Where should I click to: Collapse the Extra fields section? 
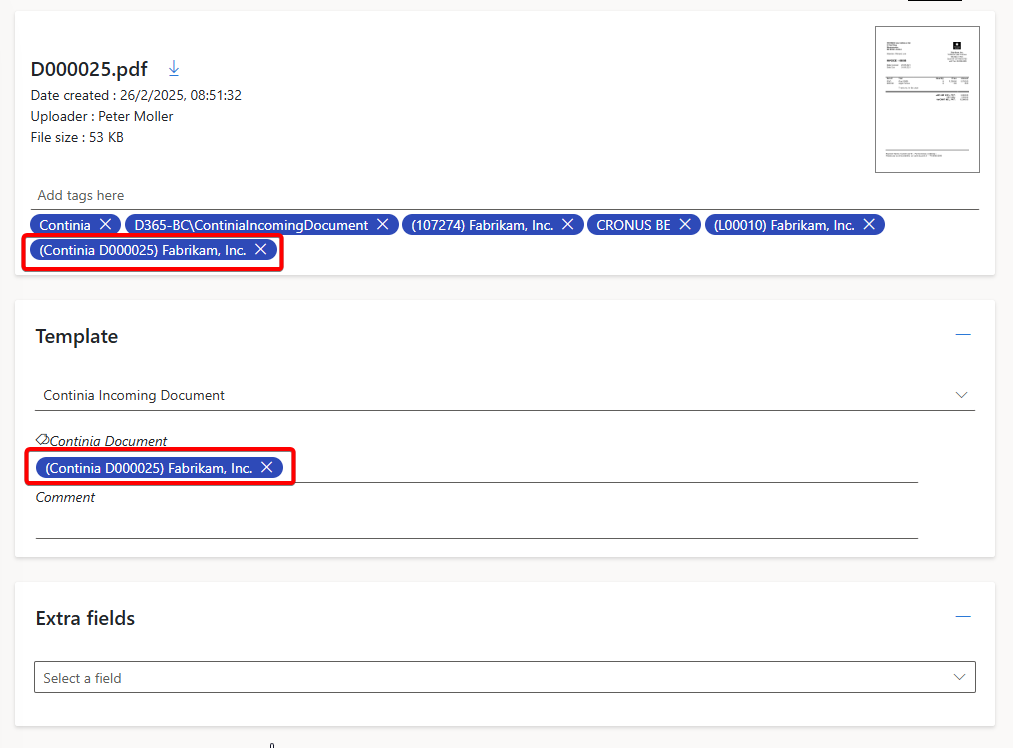pos(963,617)
